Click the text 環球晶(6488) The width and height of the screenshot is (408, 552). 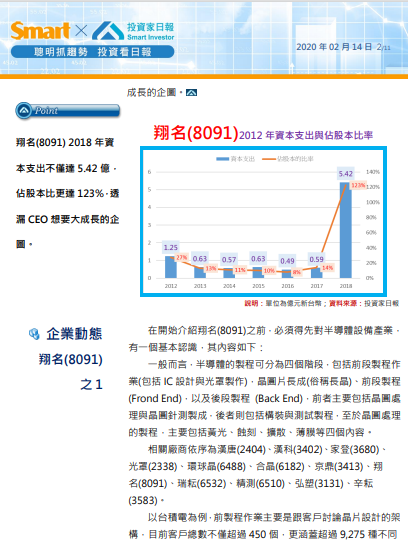216,466
